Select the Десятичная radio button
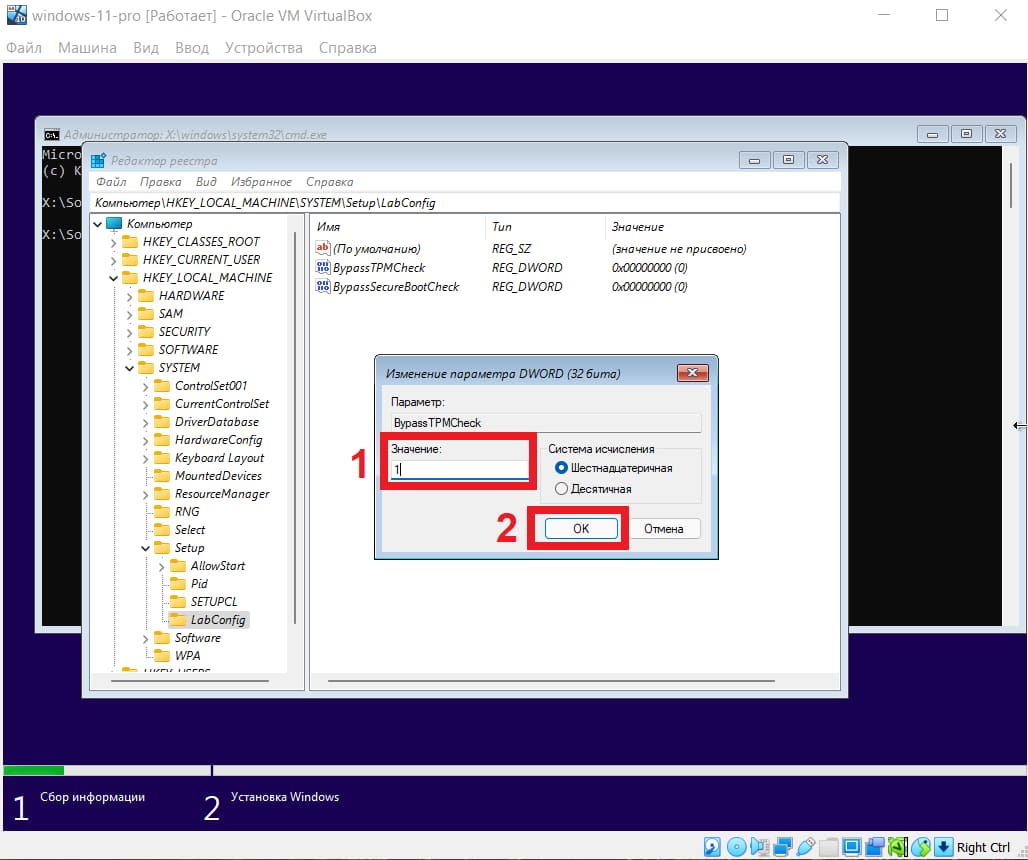This screenshot has height=860, width=1028. pyautogui.click(x=561, y=489)
